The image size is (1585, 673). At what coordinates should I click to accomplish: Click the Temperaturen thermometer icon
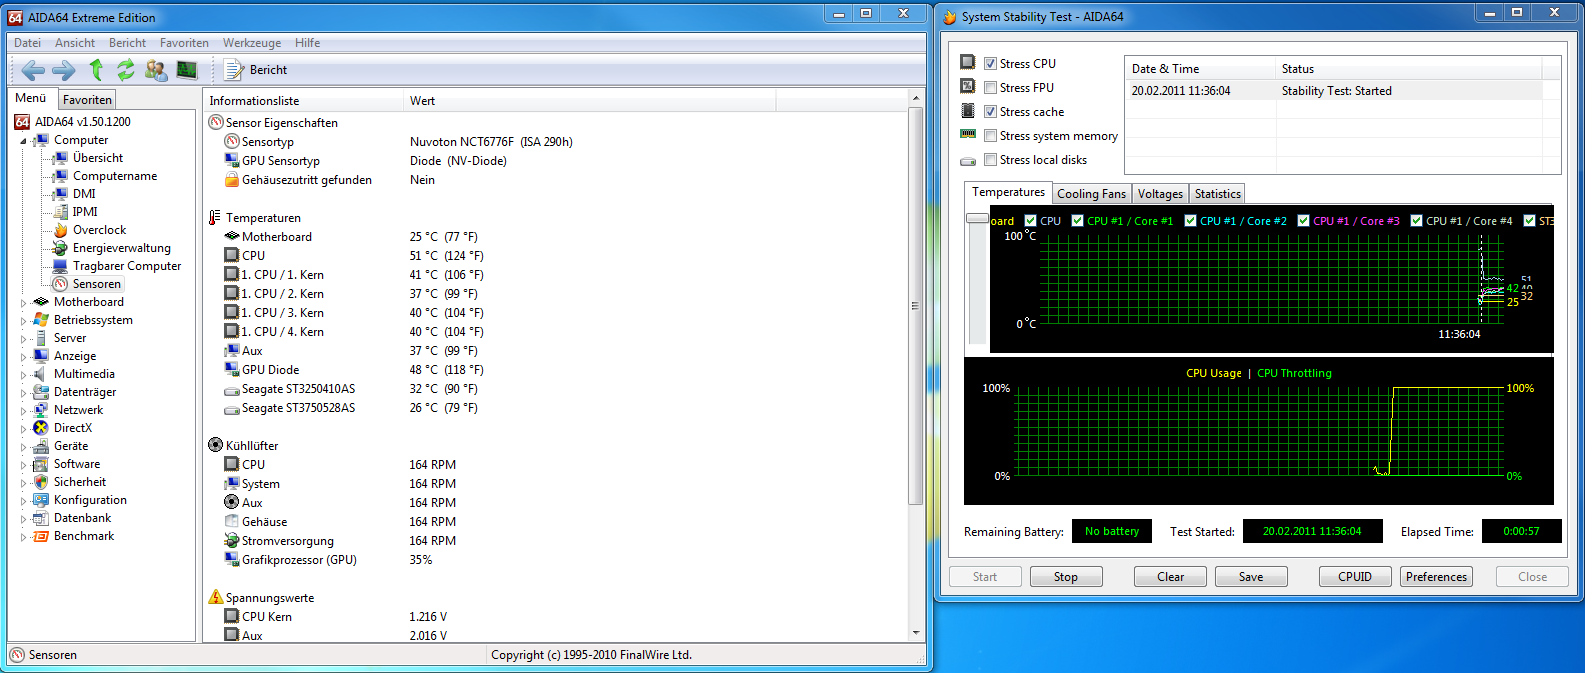point(215,217)
